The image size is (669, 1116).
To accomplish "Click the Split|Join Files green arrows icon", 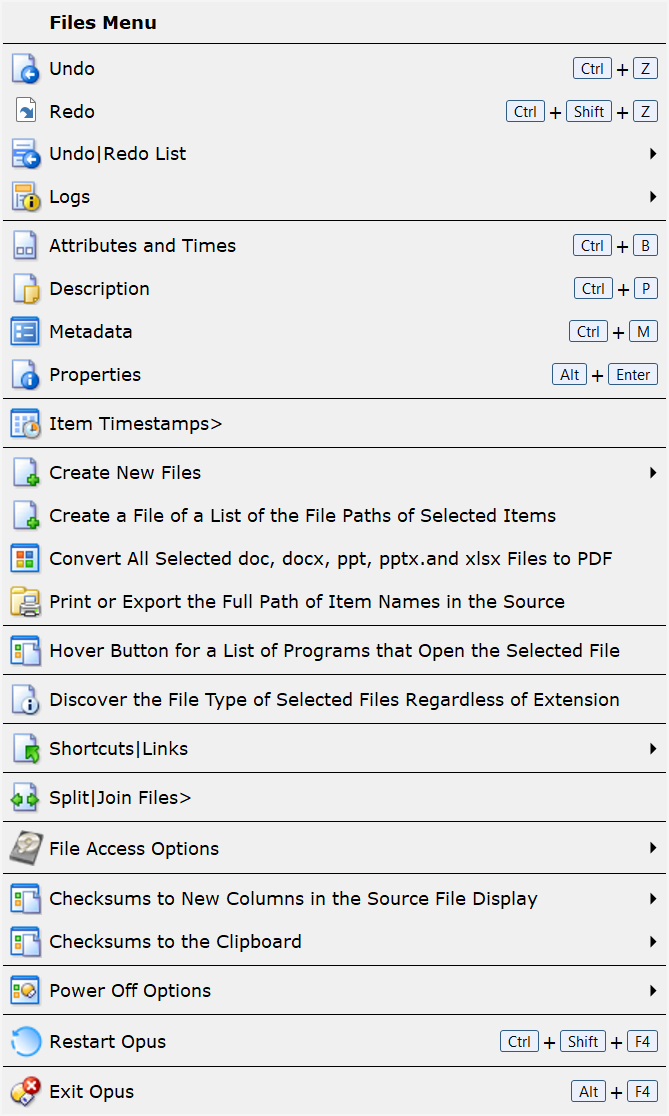I will point(25,799).
